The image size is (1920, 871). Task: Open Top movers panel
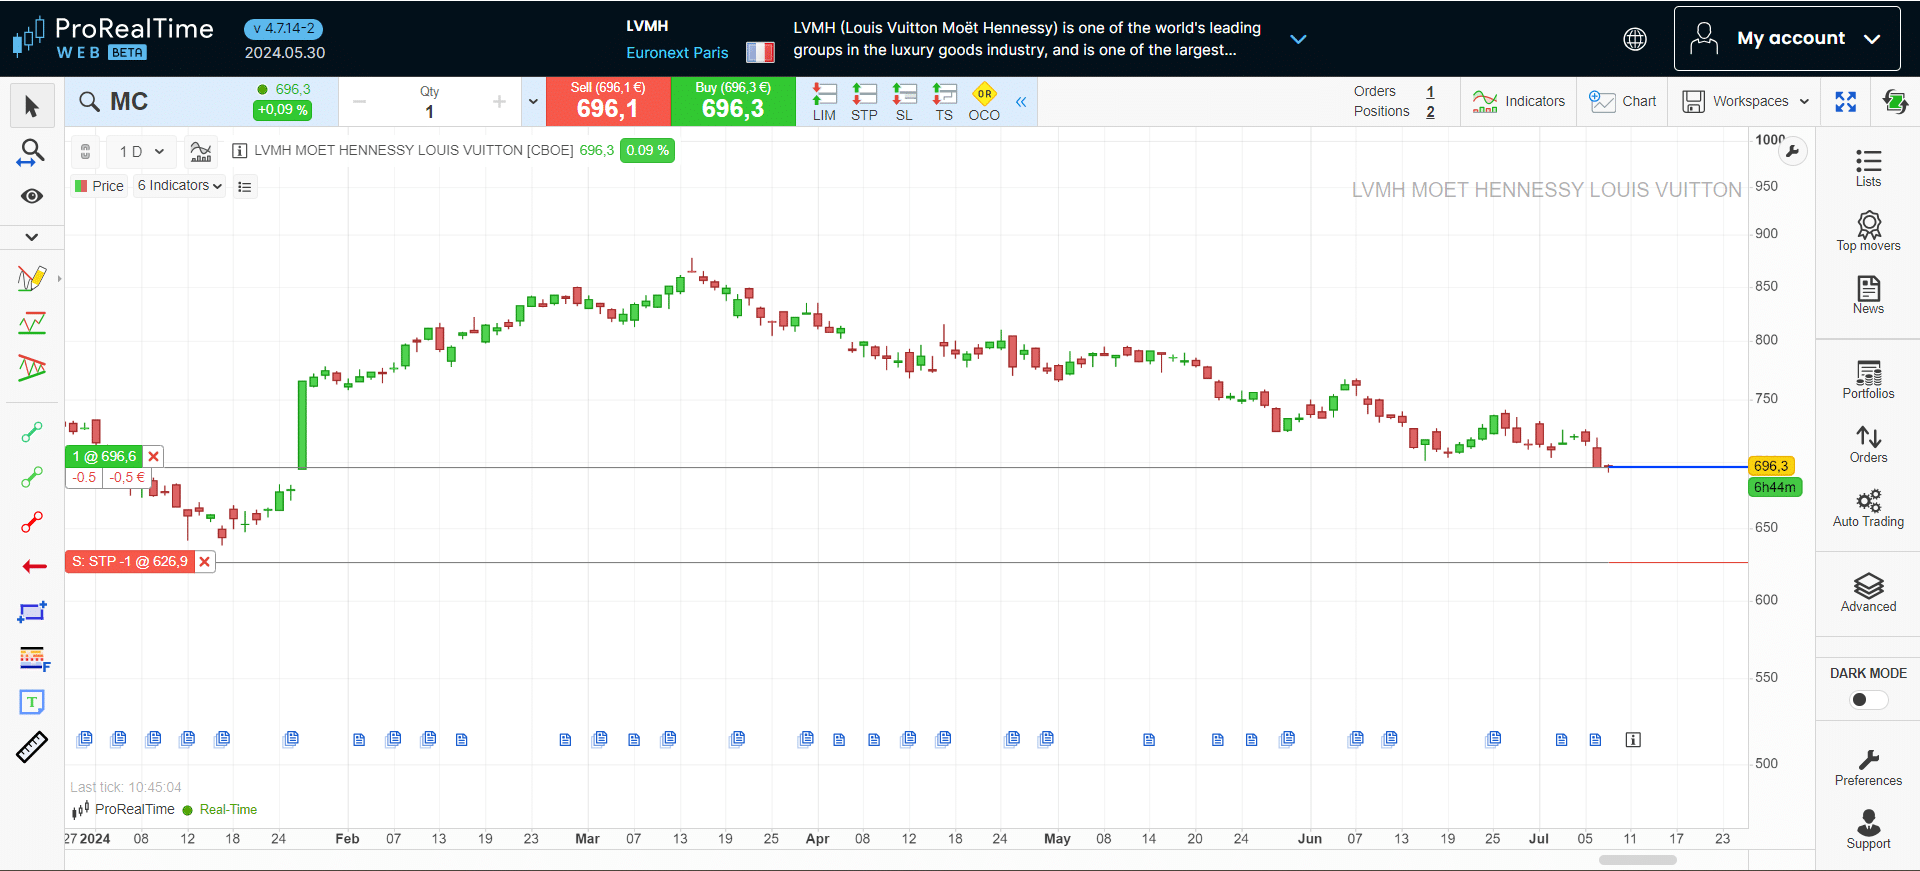point(1868,231)
